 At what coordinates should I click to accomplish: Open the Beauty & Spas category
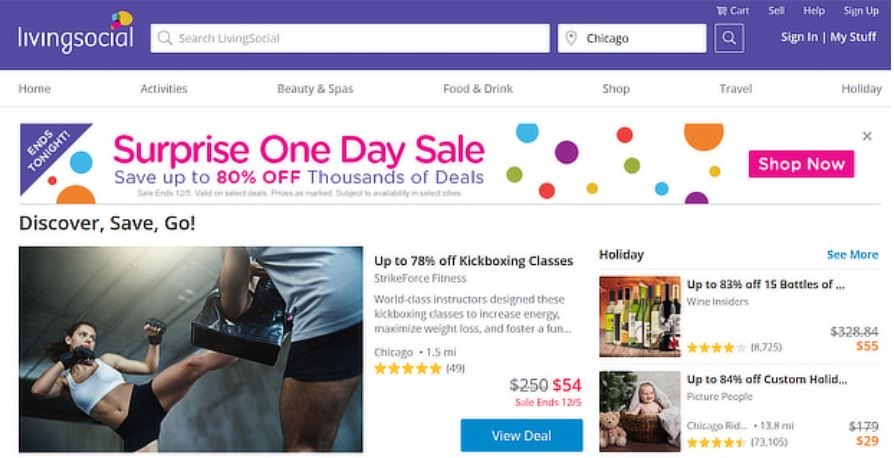315,89
